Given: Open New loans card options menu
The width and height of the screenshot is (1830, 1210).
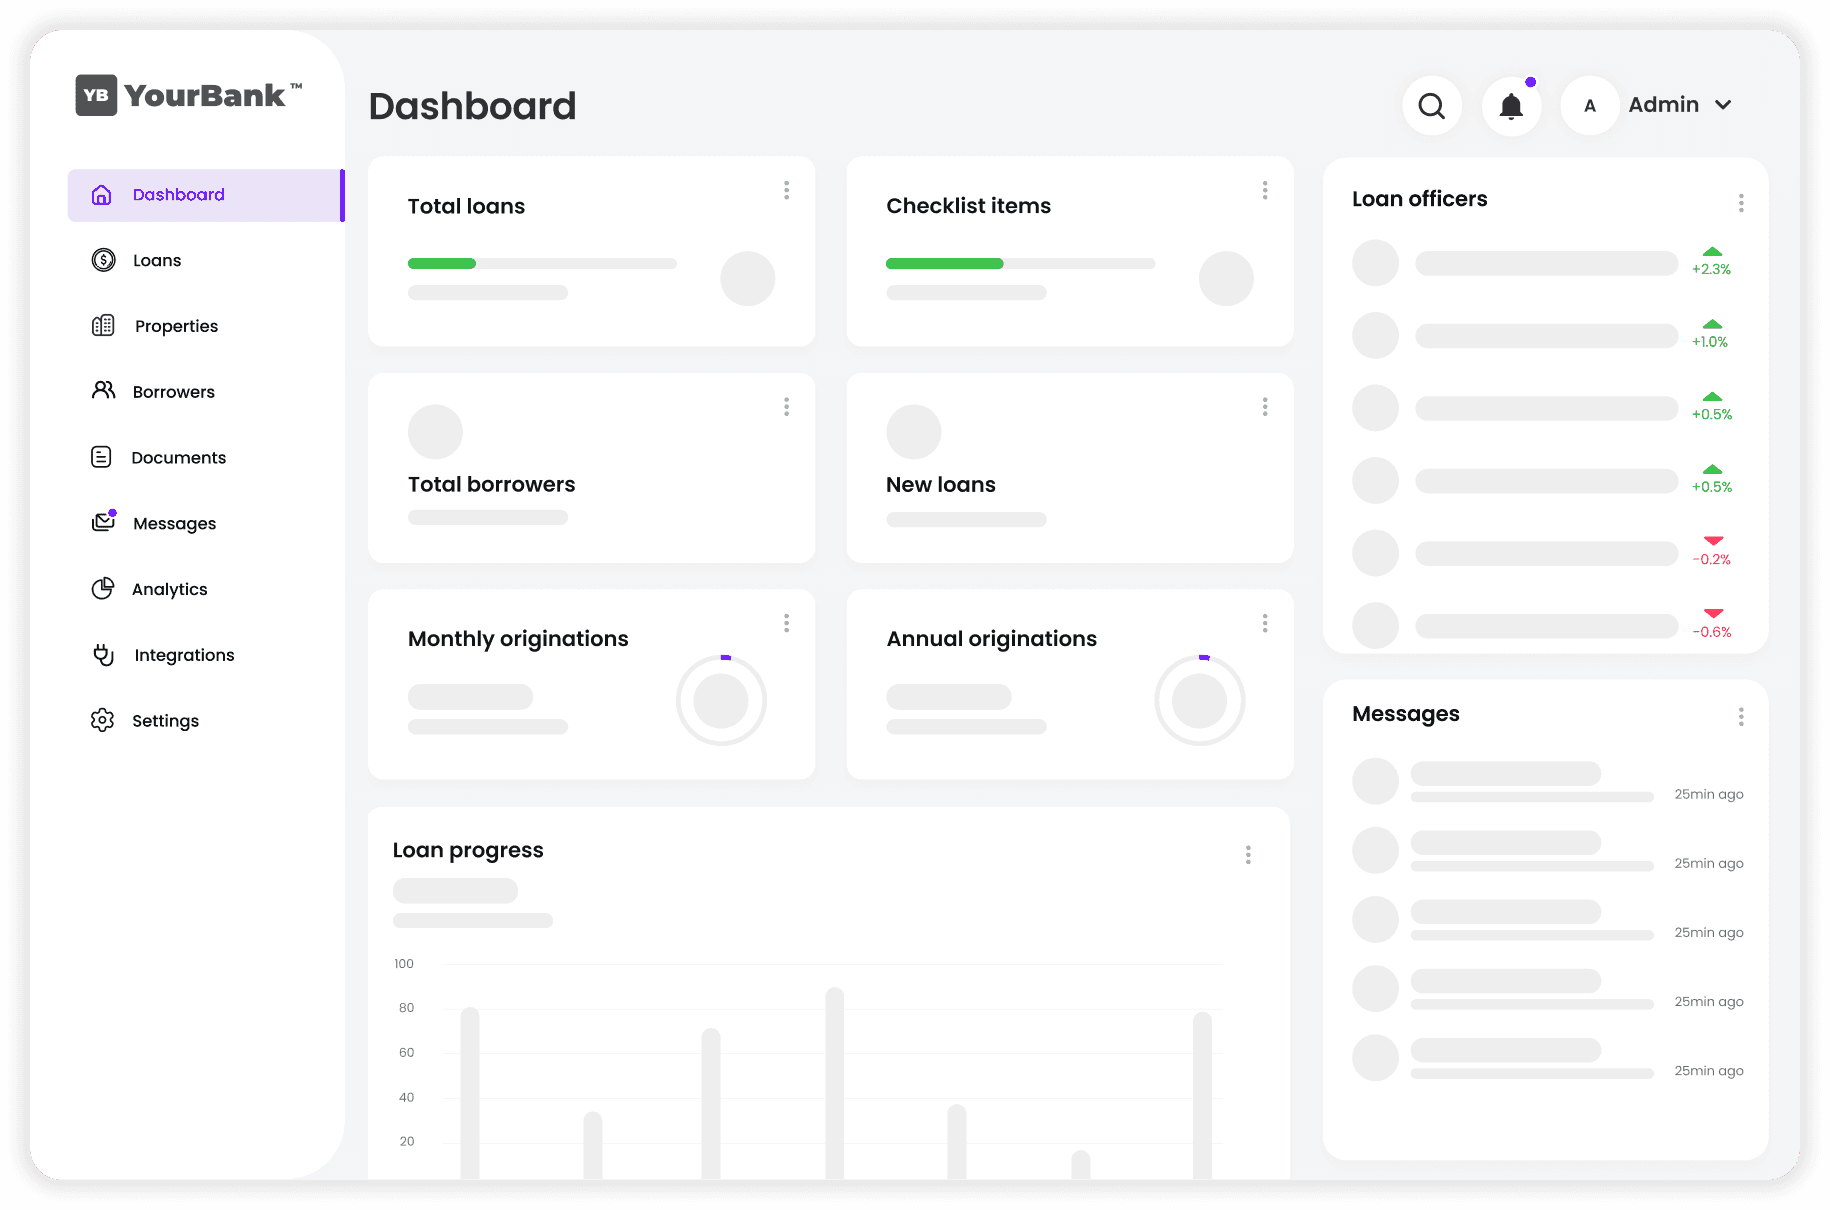Looking at the screenshot, I should pos(1265,407).
